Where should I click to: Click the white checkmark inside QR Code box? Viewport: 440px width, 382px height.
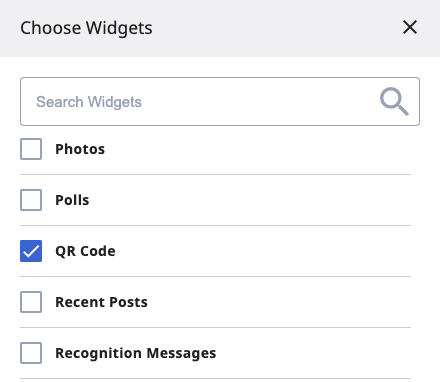click(31, 251)
